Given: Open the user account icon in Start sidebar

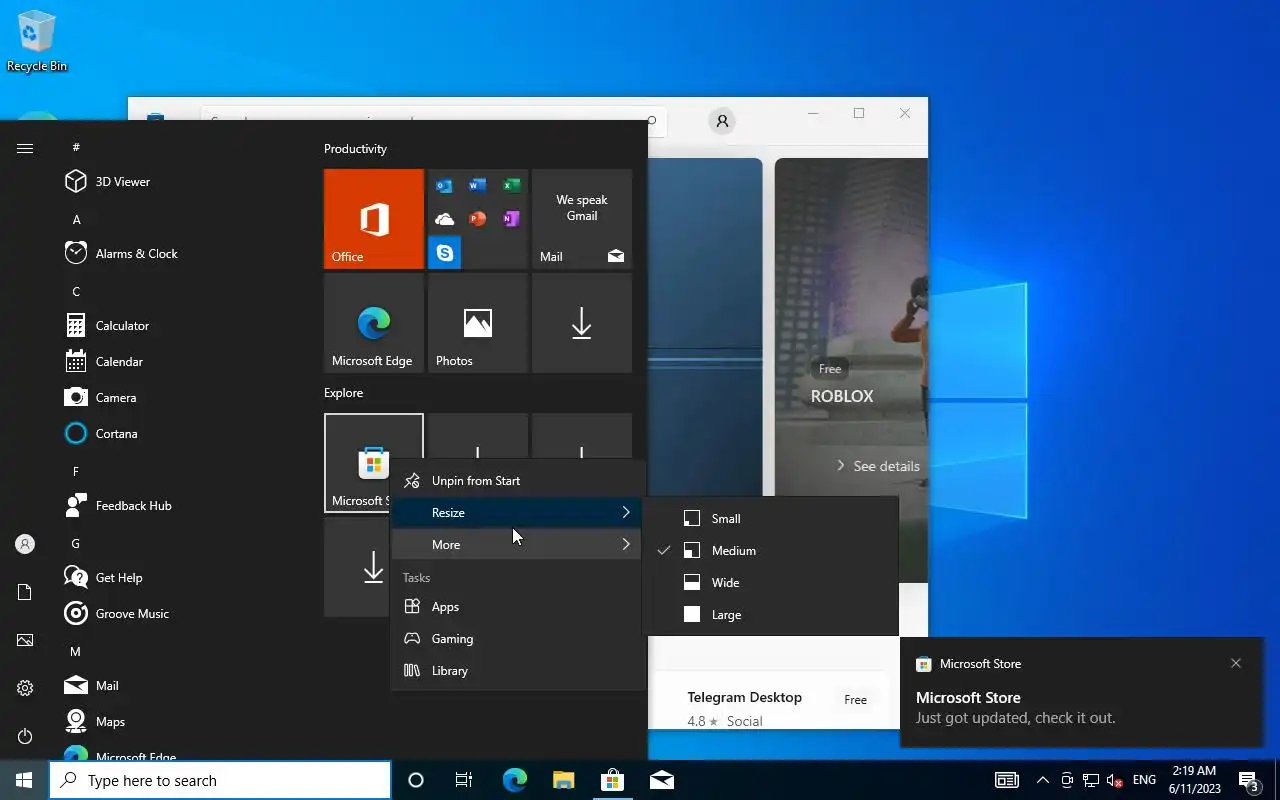Looking at the screenshot, I should [25, 544].
